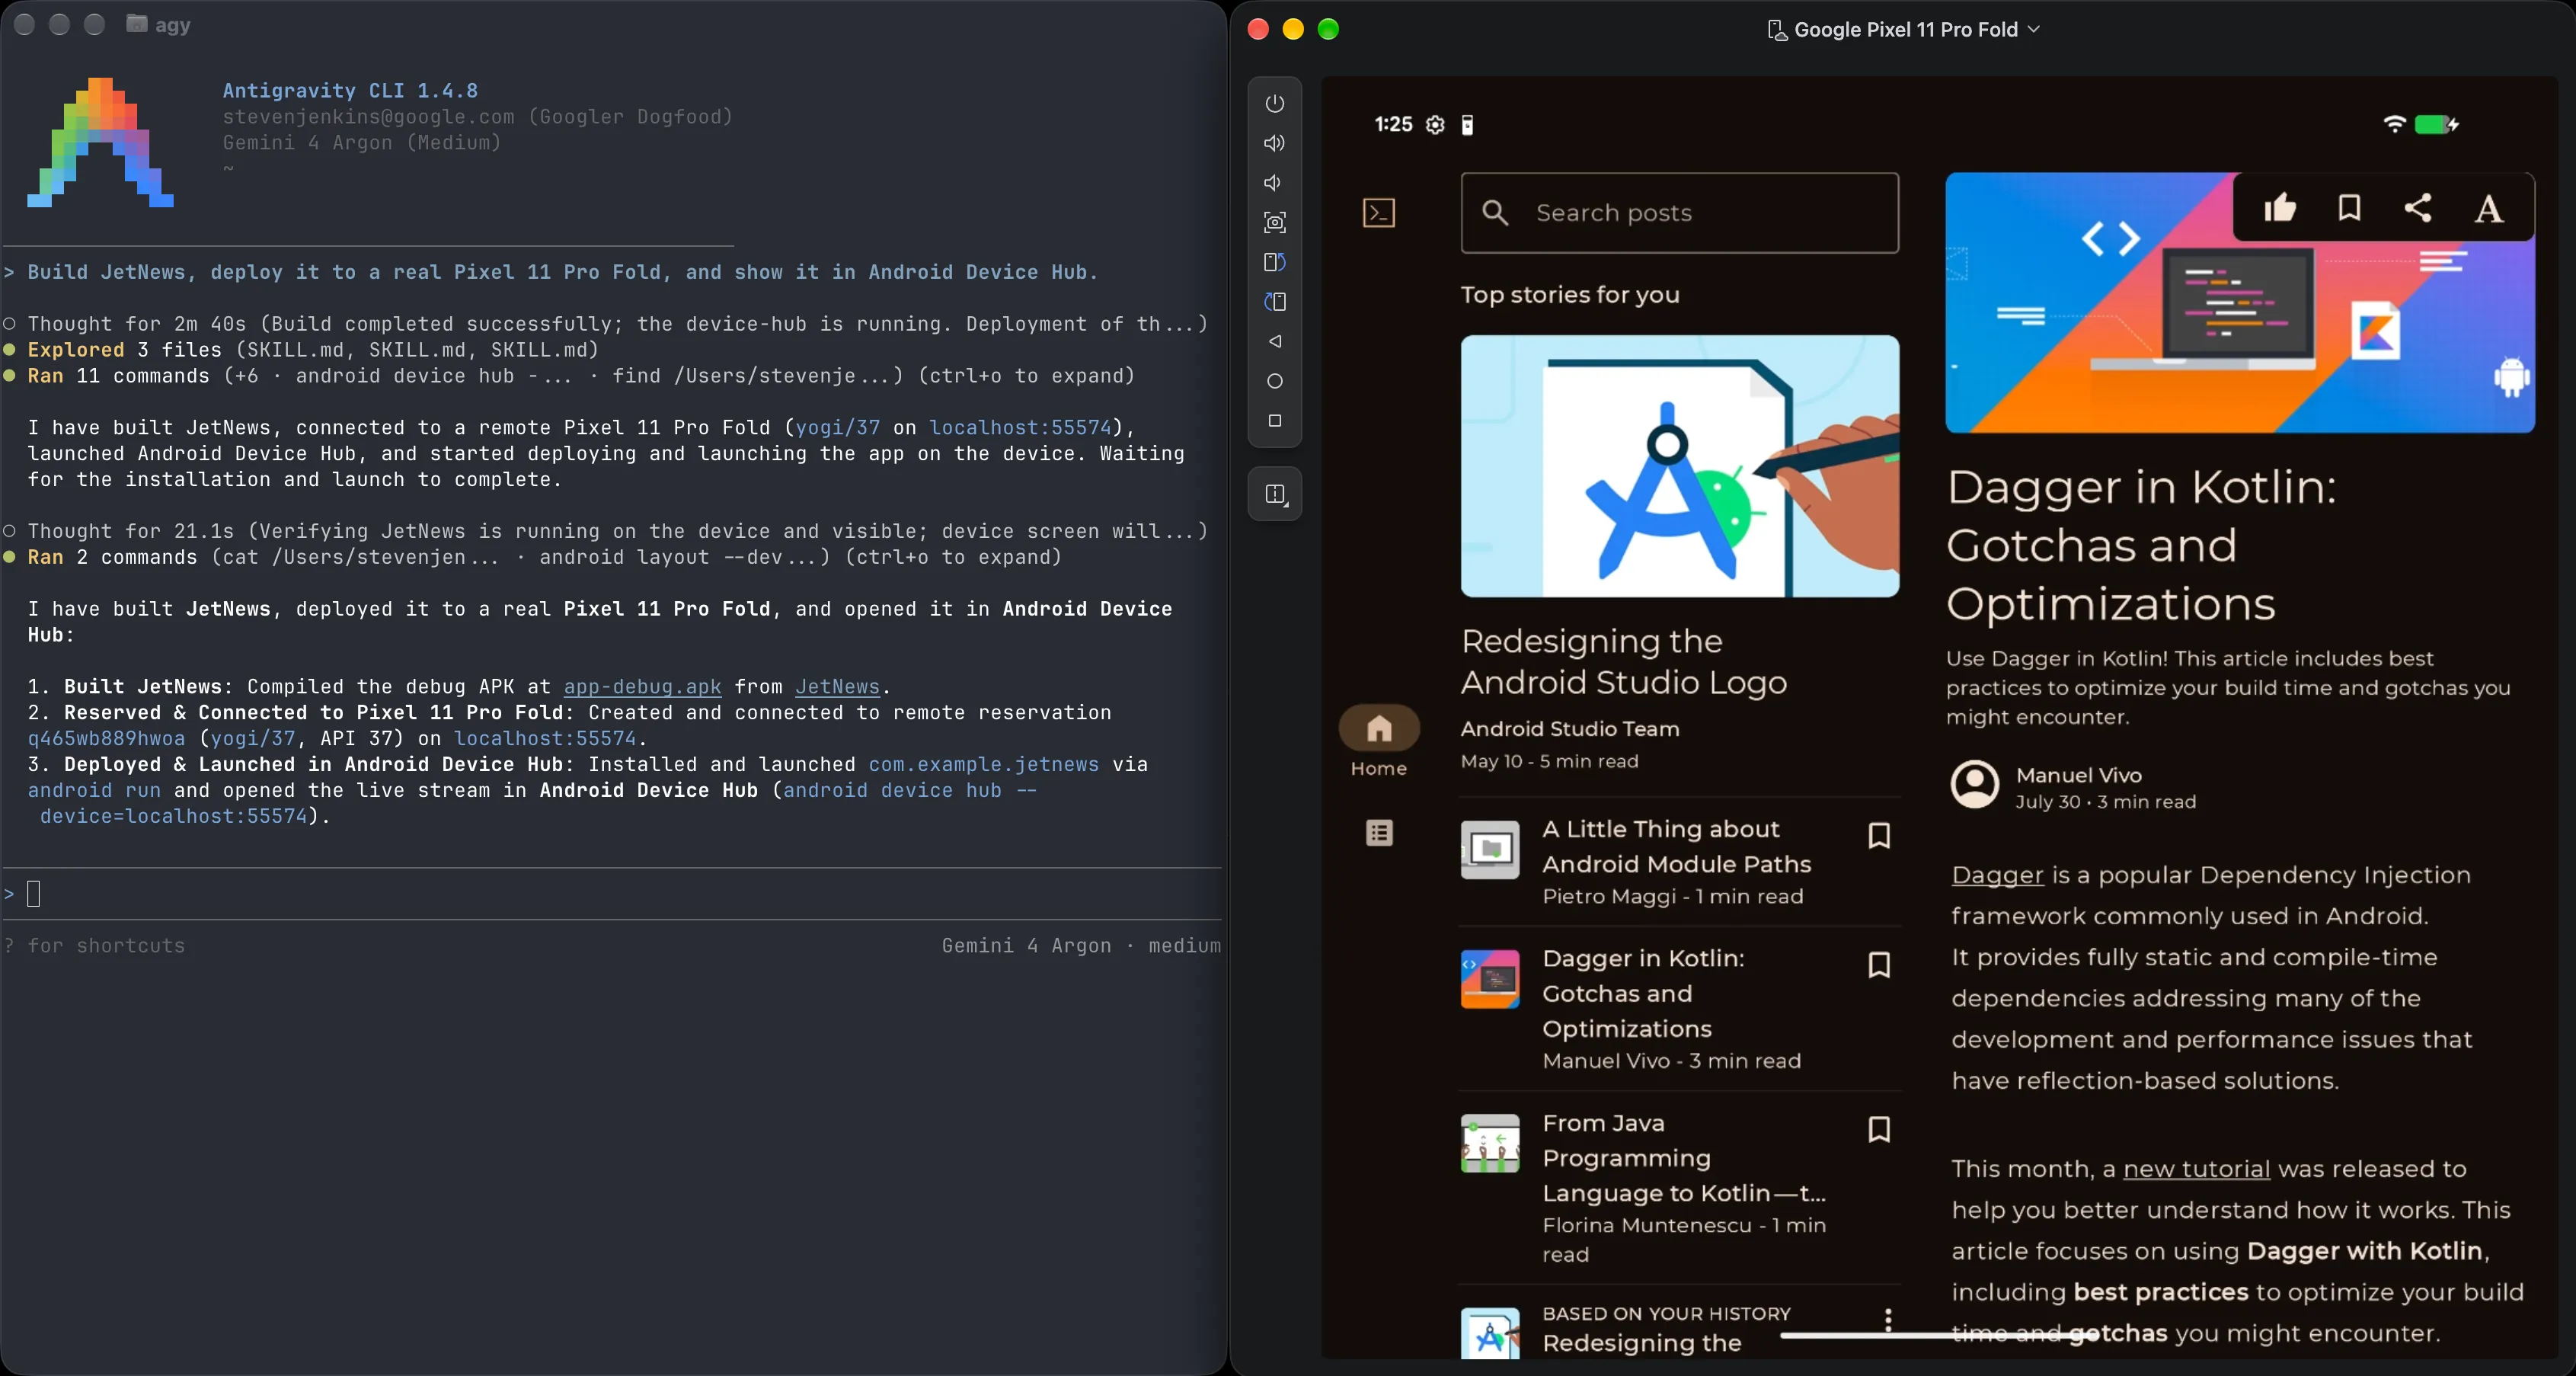Click the volume down icon in the device toolbar
Image resolution: width=2576 pixels, height=1376 pixels.
pos(1273,182)
